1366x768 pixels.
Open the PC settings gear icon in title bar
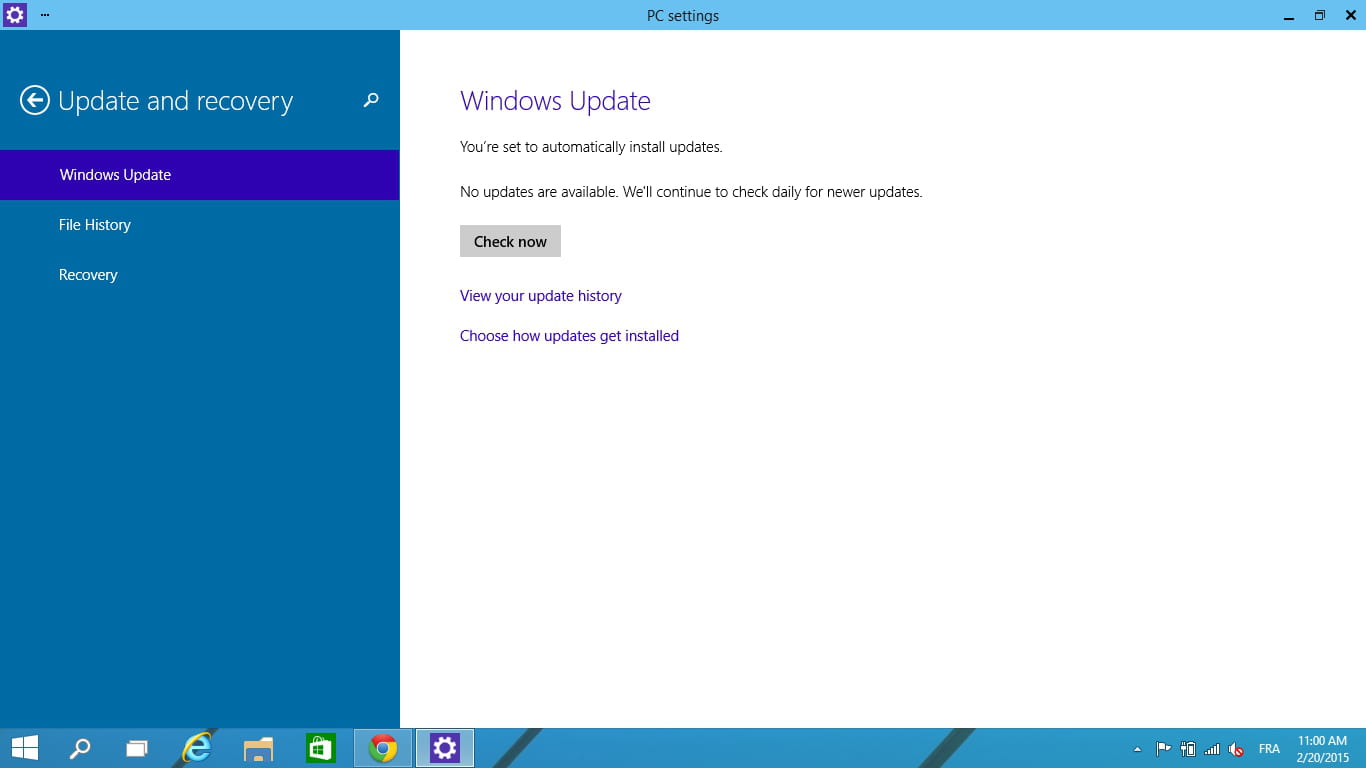pyautogui.click(x=15, y=15)
